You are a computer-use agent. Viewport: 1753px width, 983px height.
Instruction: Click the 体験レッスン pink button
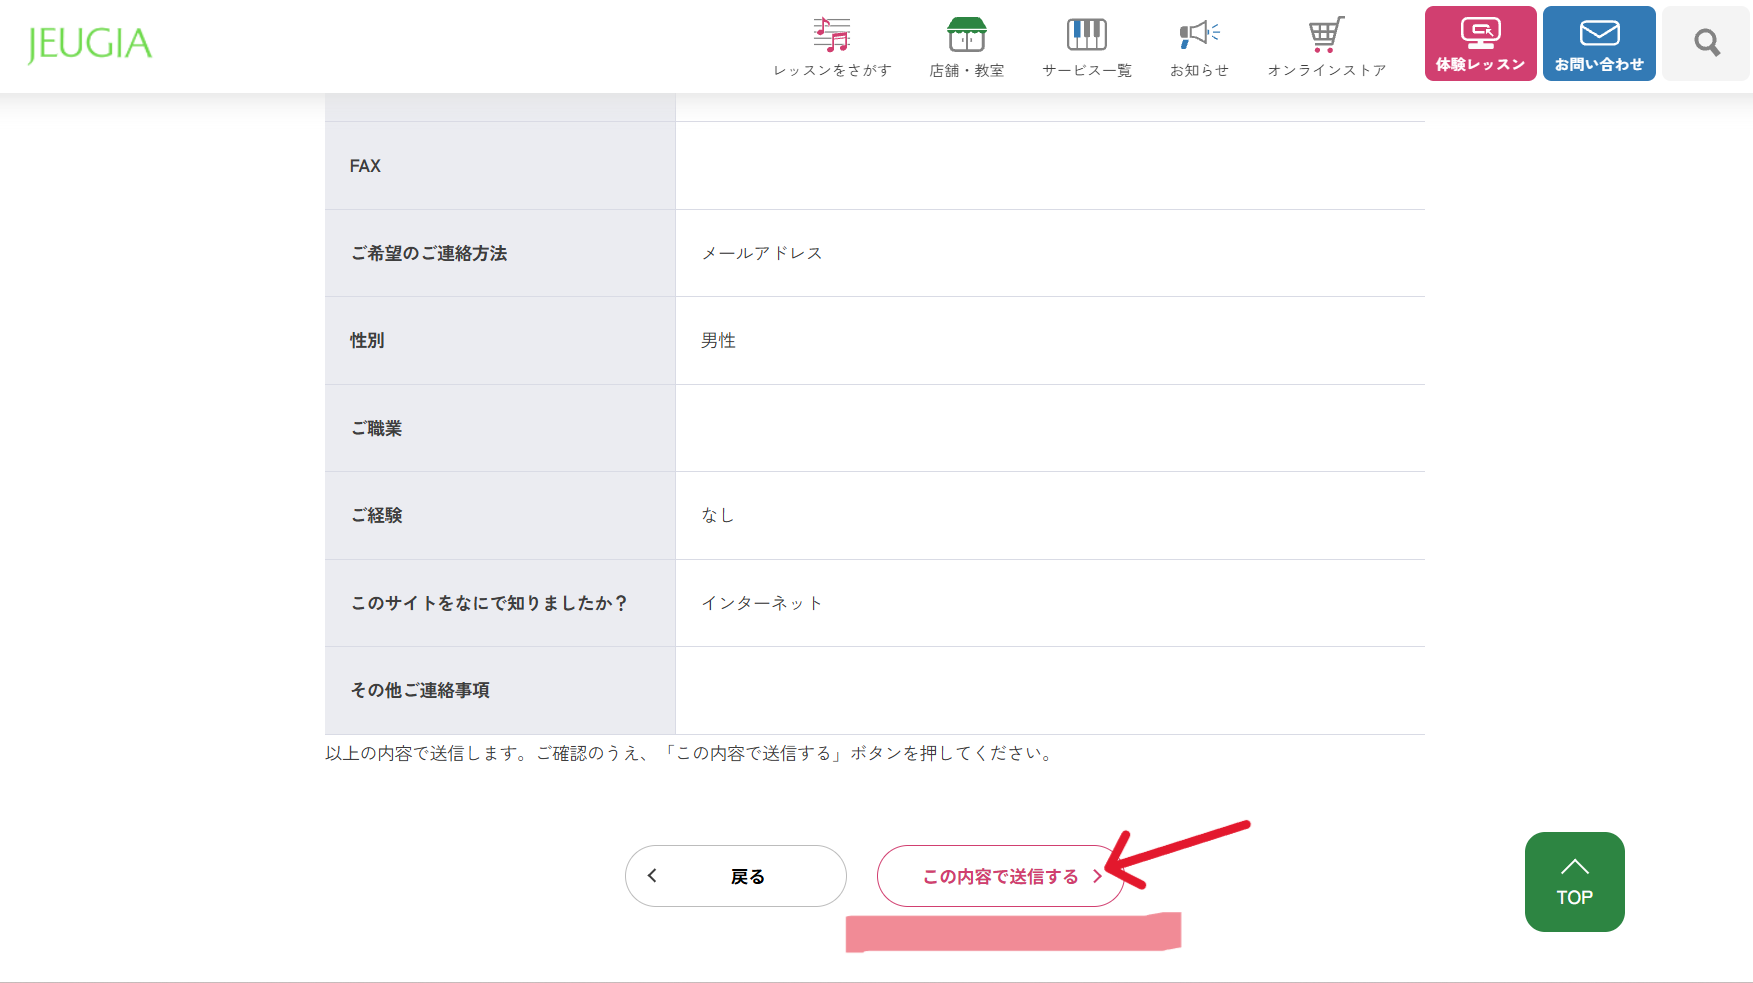(1481, 44)
